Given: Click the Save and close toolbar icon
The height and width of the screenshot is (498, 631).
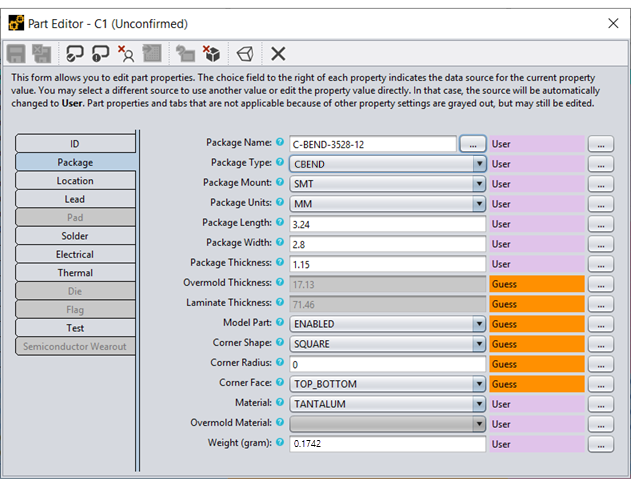Looking at the screenshot, I should [42, 54].
